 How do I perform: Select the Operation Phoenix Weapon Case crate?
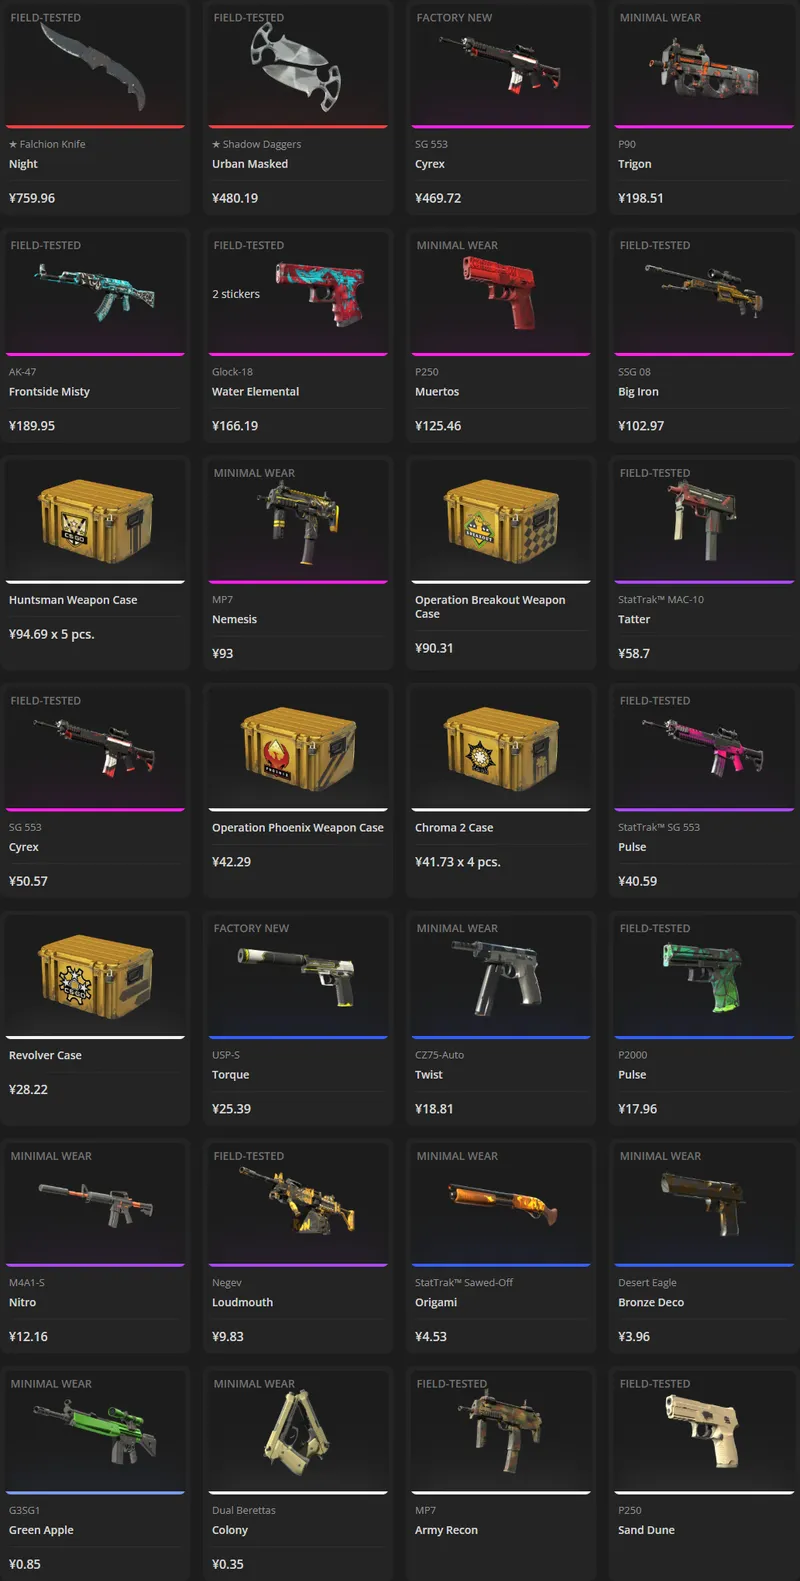298,748
